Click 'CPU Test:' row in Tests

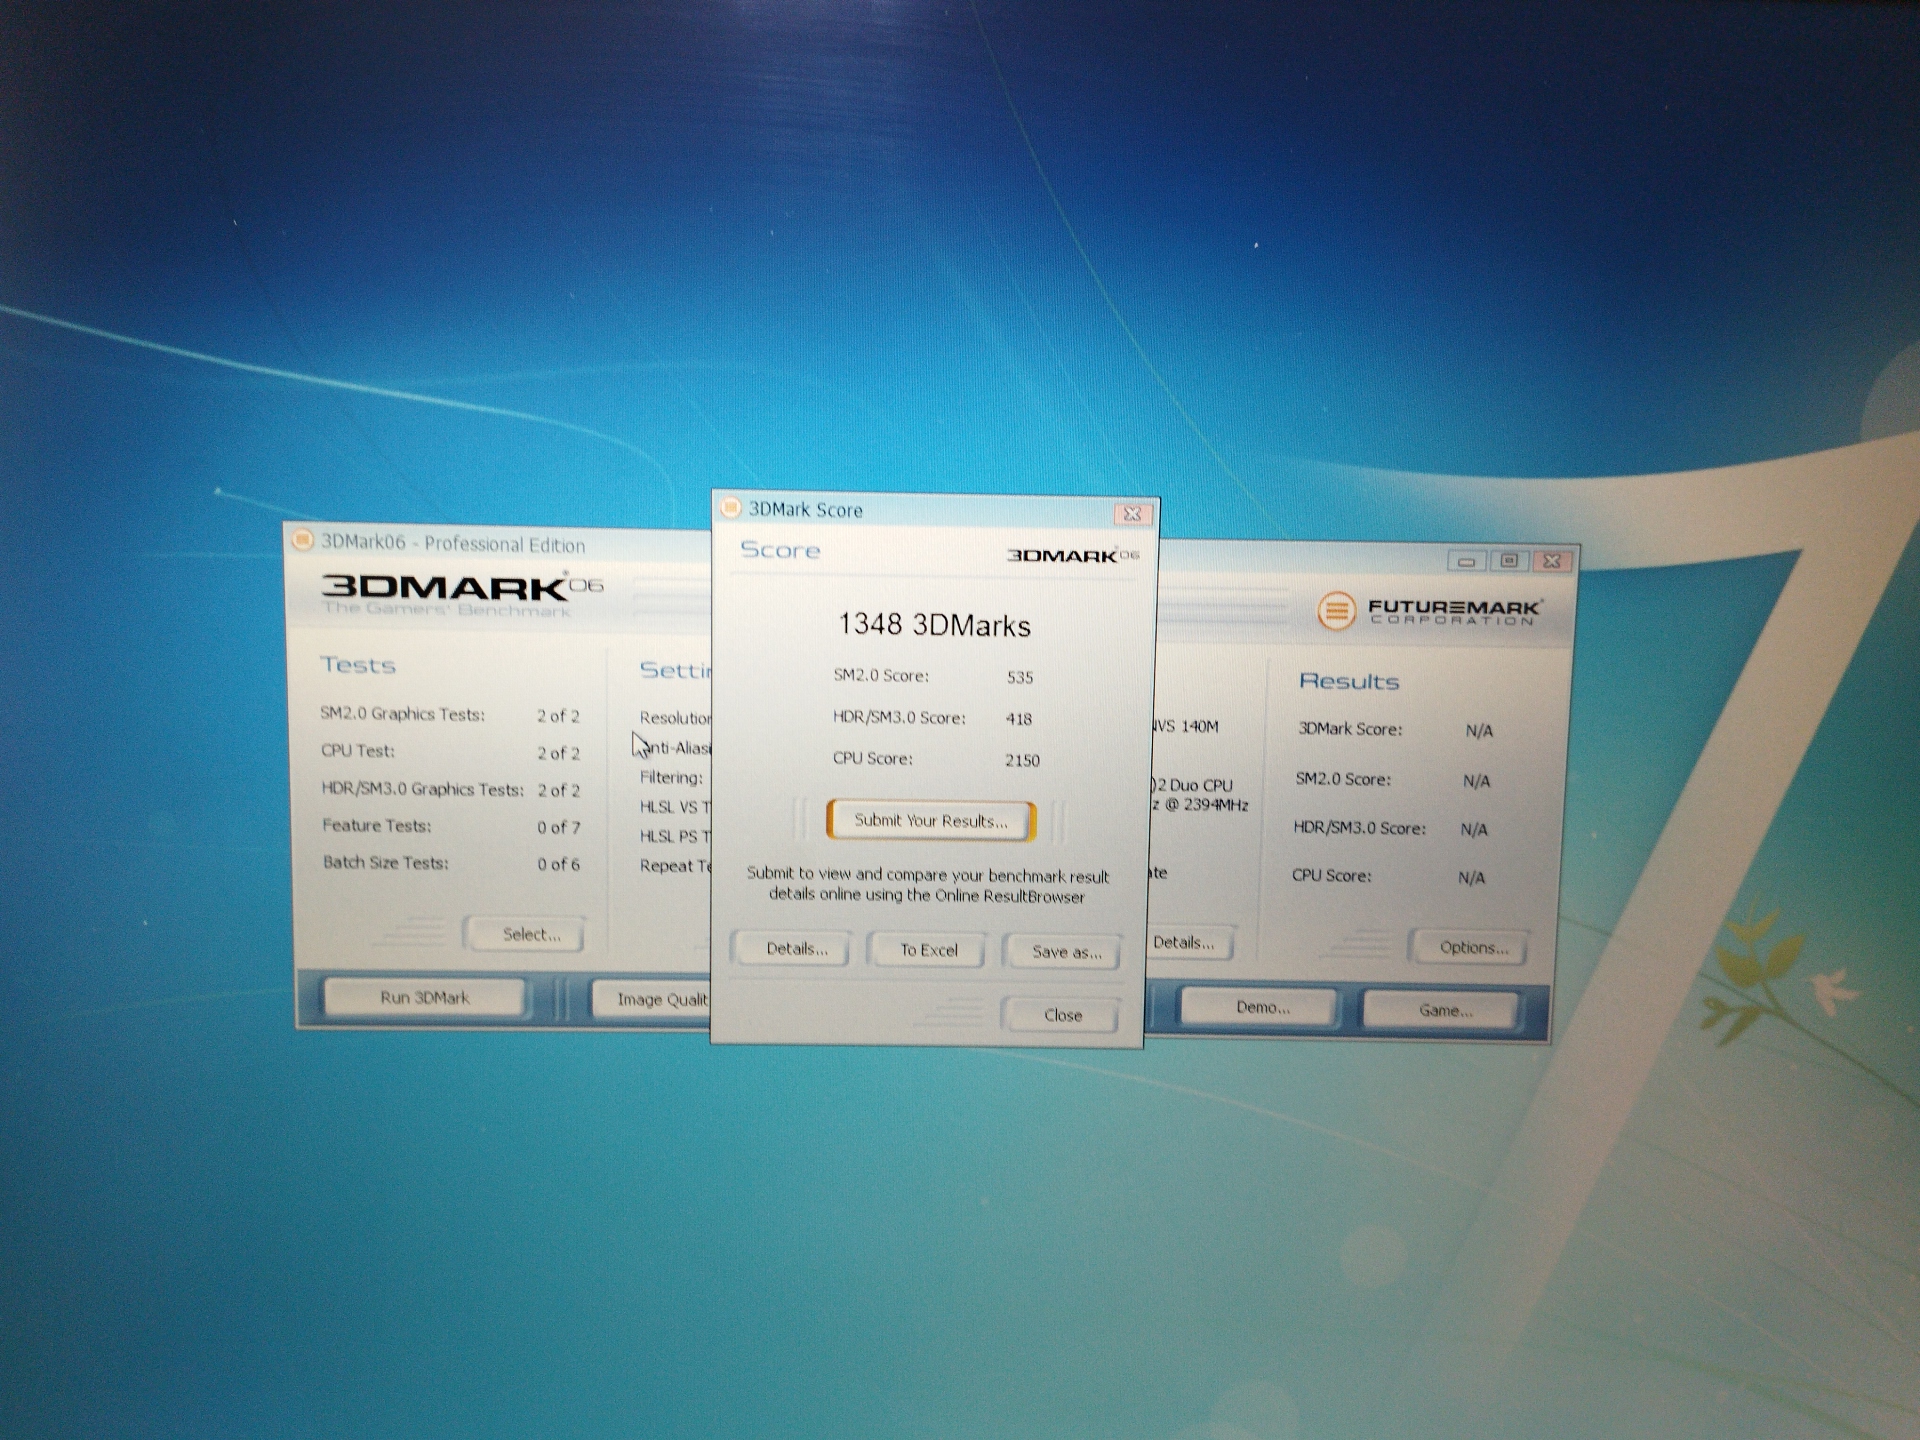coord(358,751)
